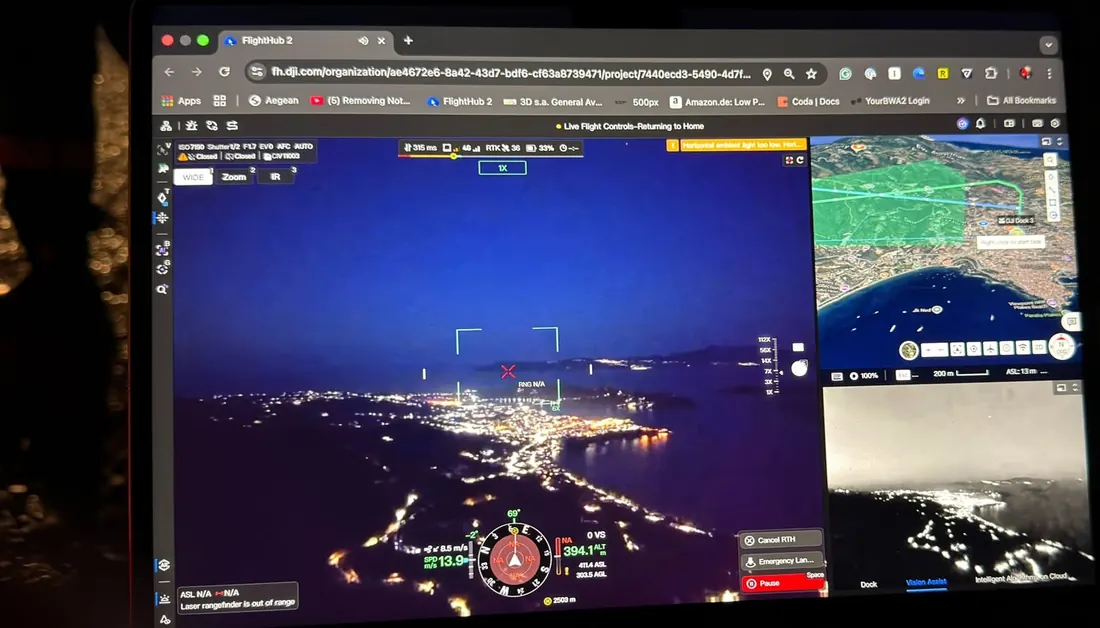Click the 315 ms latency indicator
The width and height of the screenshot is (1100, 628).
pyautogui.click(x=421, y=148)
